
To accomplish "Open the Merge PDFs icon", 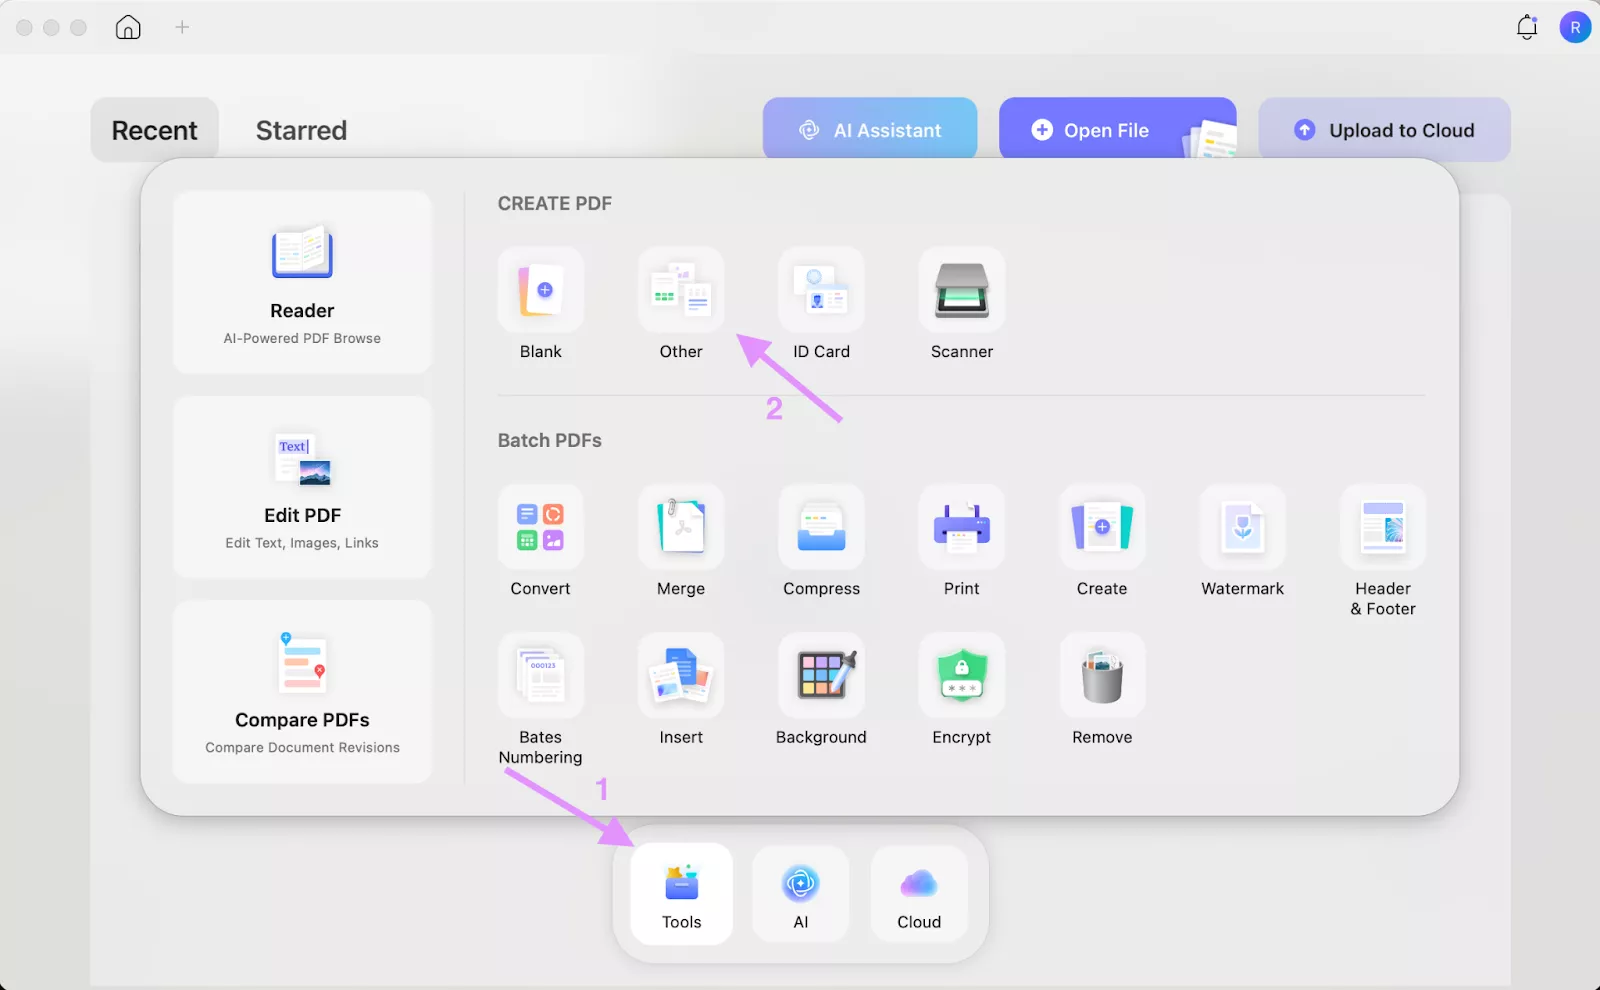I will (x=681, y=527).
